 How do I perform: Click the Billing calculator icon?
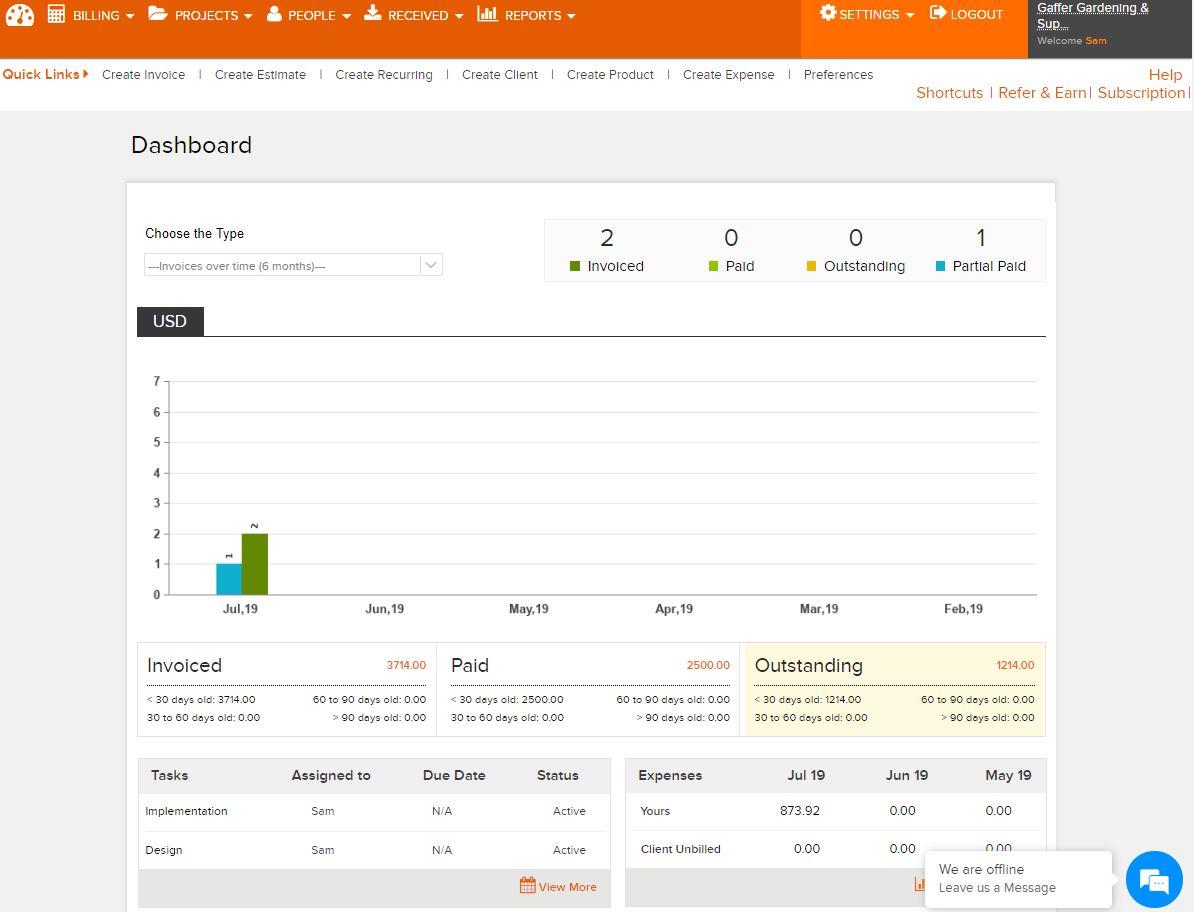pos(57,14)
